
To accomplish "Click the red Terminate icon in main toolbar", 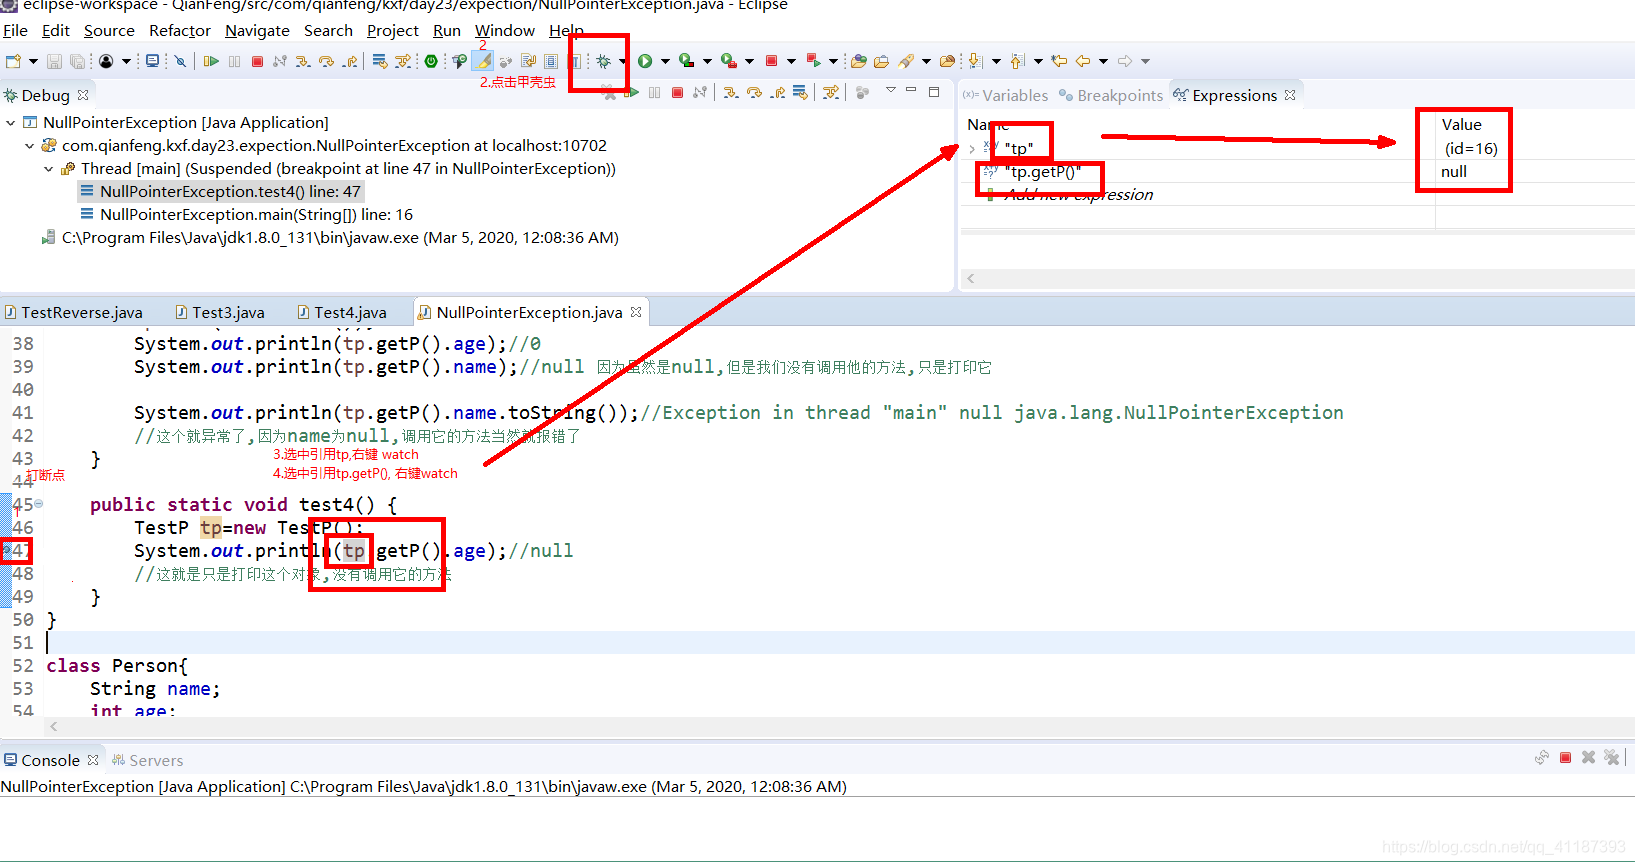I will click(x=257, y=61).
